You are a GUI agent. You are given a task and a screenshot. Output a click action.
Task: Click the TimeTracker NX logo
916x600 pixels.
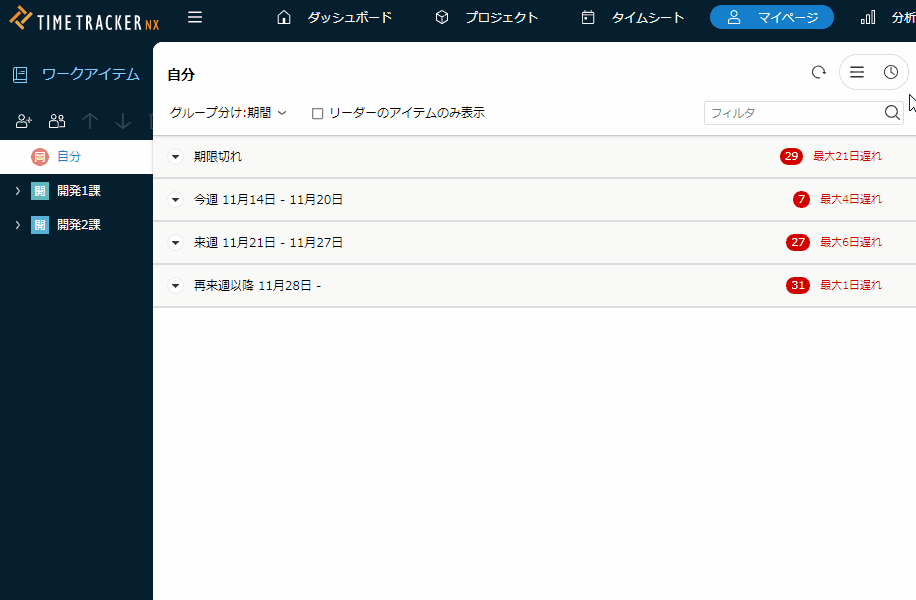click(x=84, y=18)
